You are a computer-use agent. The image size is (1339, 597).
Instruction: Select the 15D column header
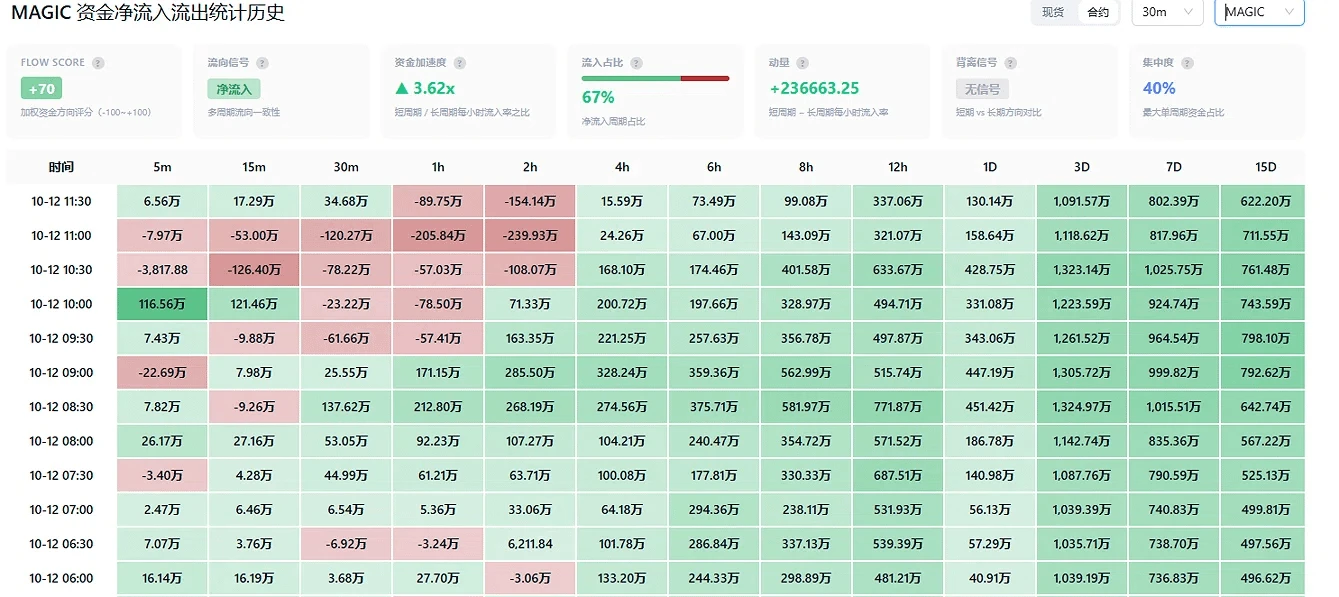(1266, 167)
